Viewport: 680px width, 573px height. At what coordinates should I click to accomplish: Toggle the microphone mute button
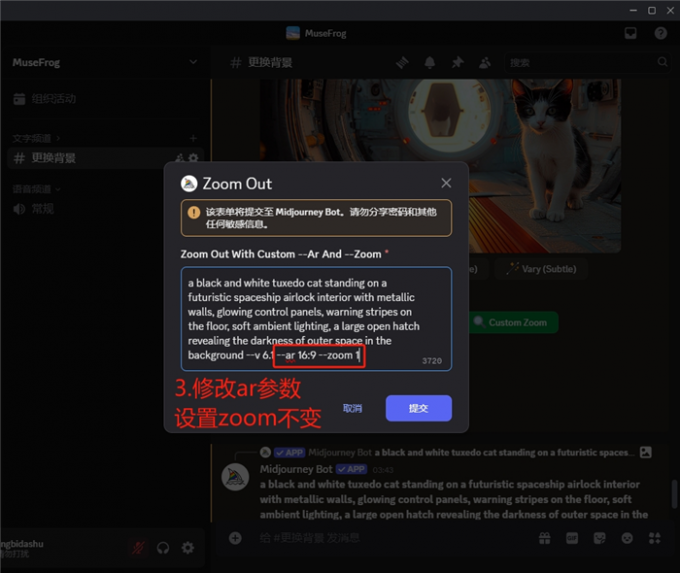click(138, 548)
